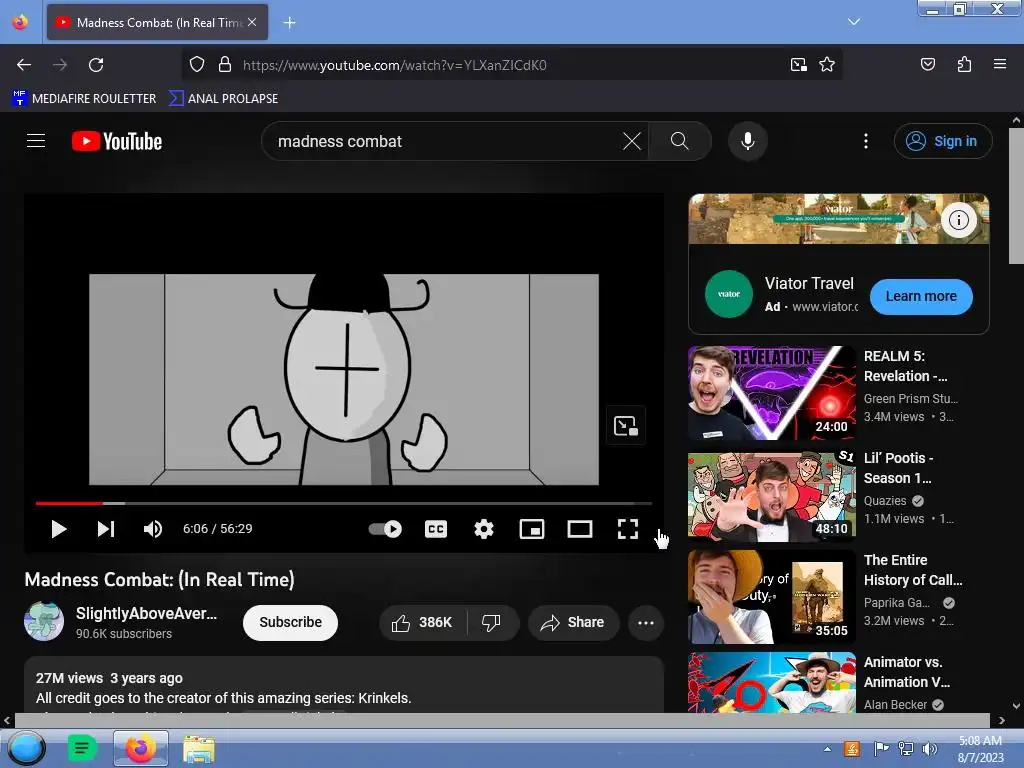Open Lil' Pootis Season 1 video title
1024x768 pixels.
tap(899, 468)
